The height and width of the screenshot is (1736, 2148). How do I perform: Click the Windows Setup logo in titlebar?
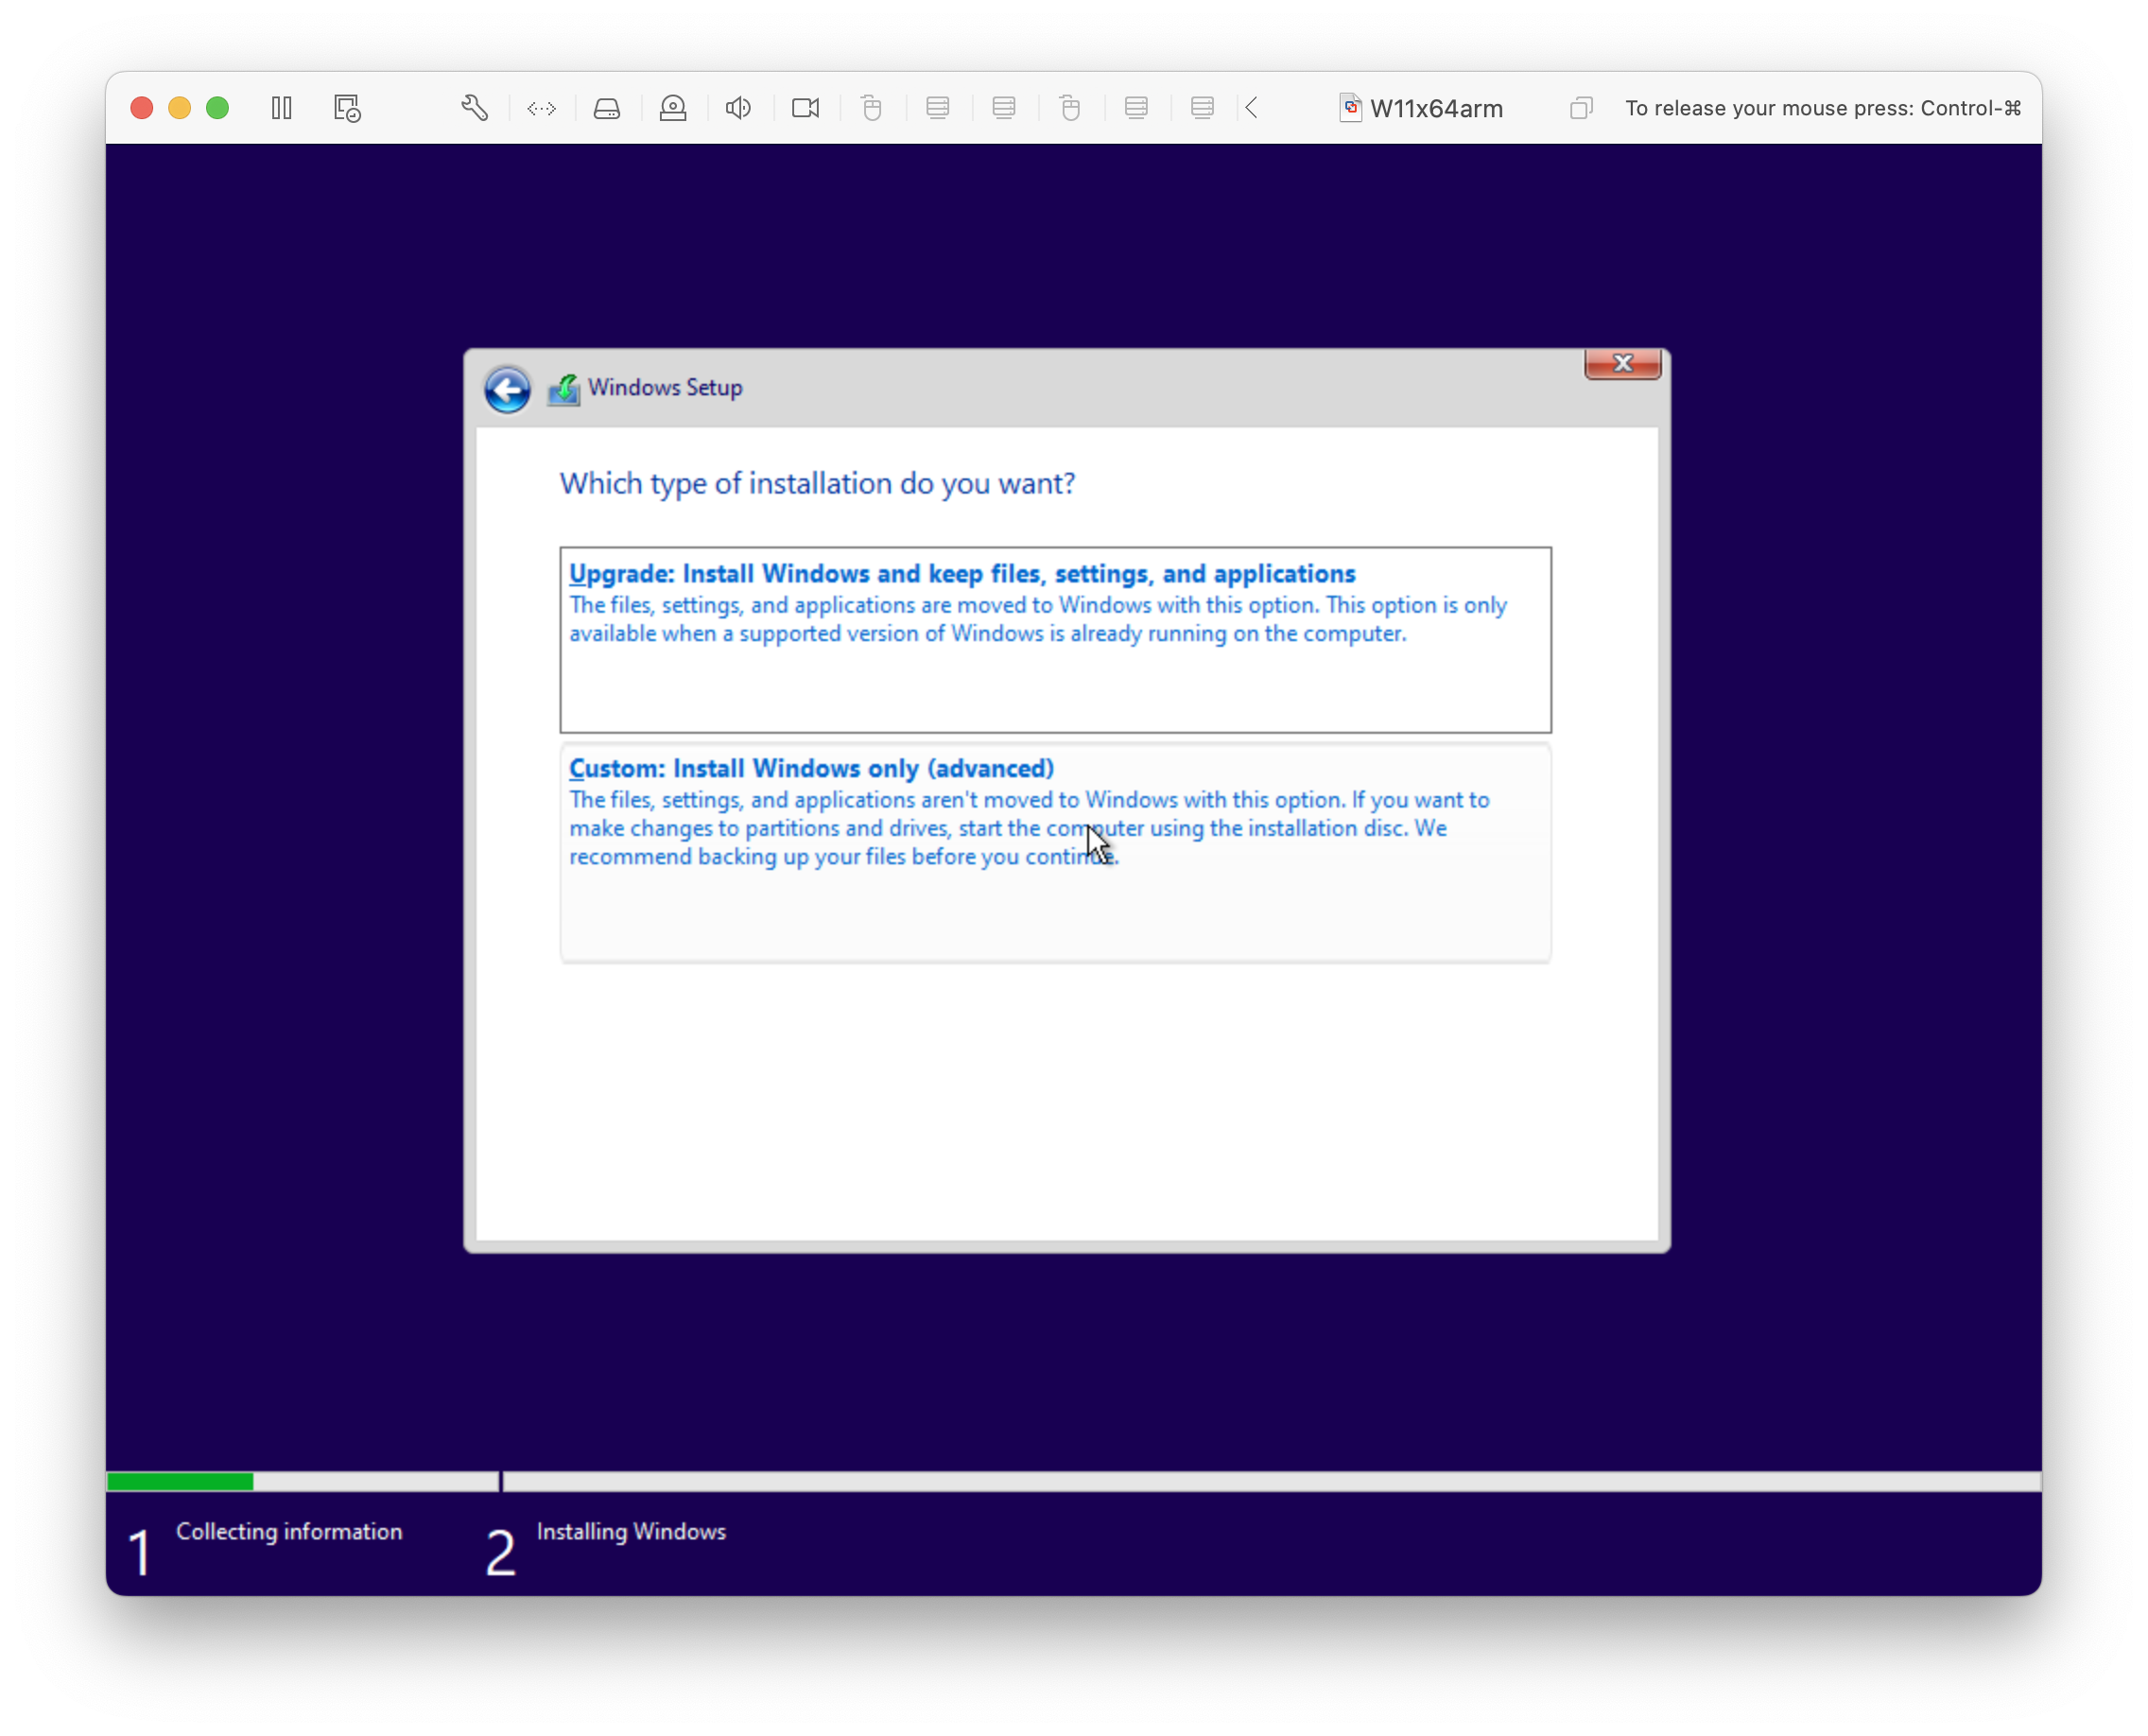(x=564, y=389)
